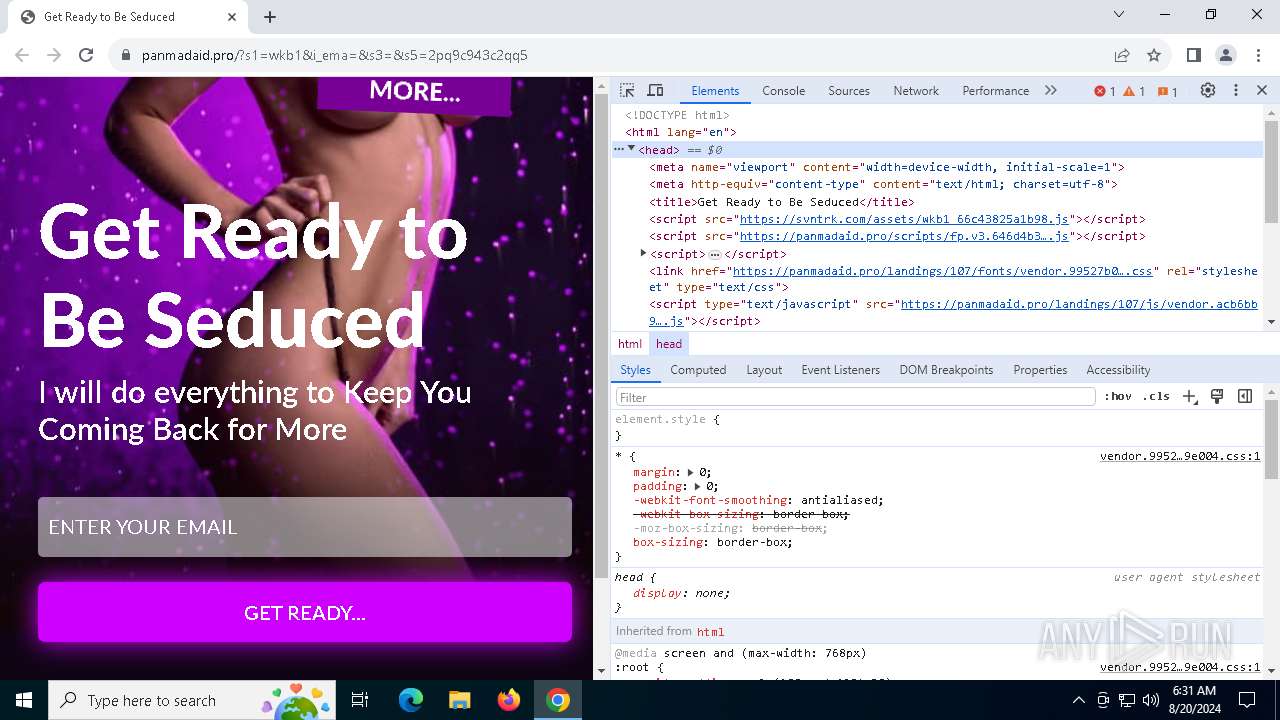Open the Chrome three-dot menu
The width and height of the screenshot is (1280, 720).
click(1258, 55)
